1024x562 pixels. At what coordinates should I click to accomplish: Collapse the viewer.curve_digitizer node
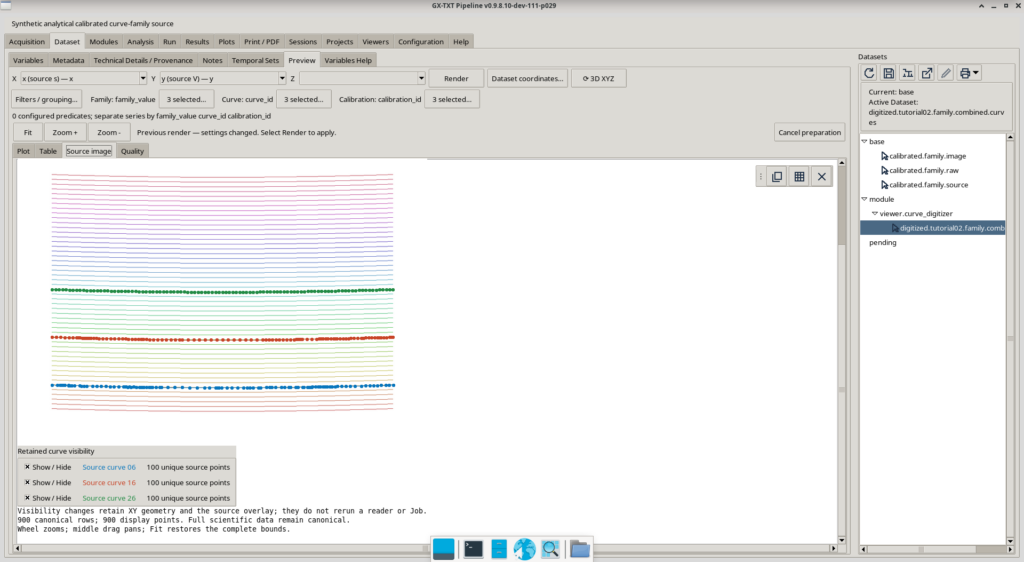874,213
